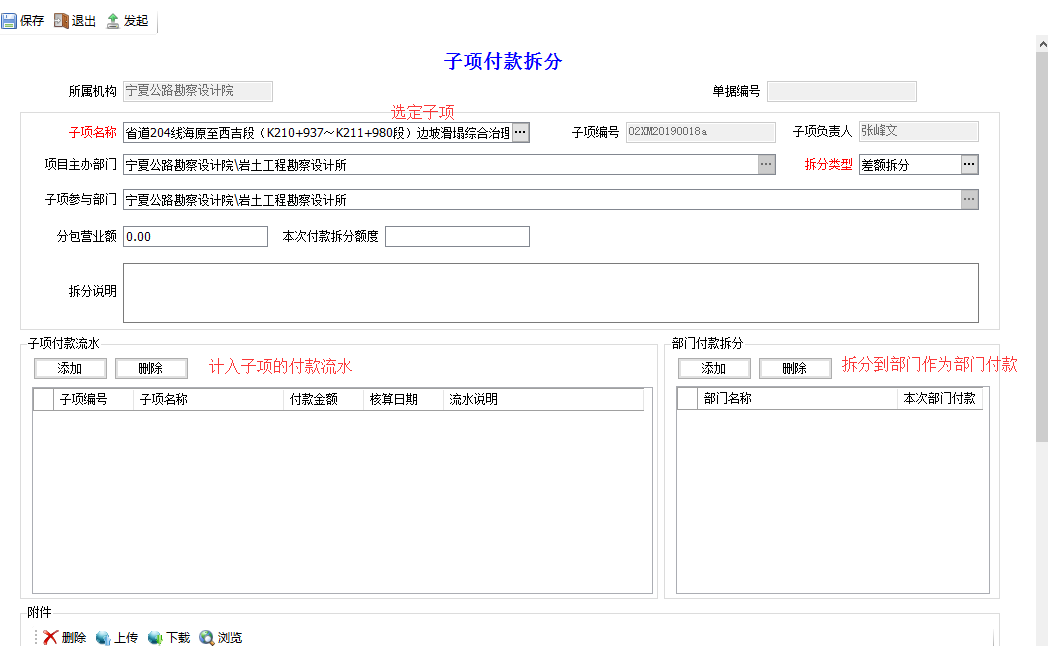1048x646 pixels.
Task: Click the 上传 upload attachment icon
Action: (x=103, y=637)
